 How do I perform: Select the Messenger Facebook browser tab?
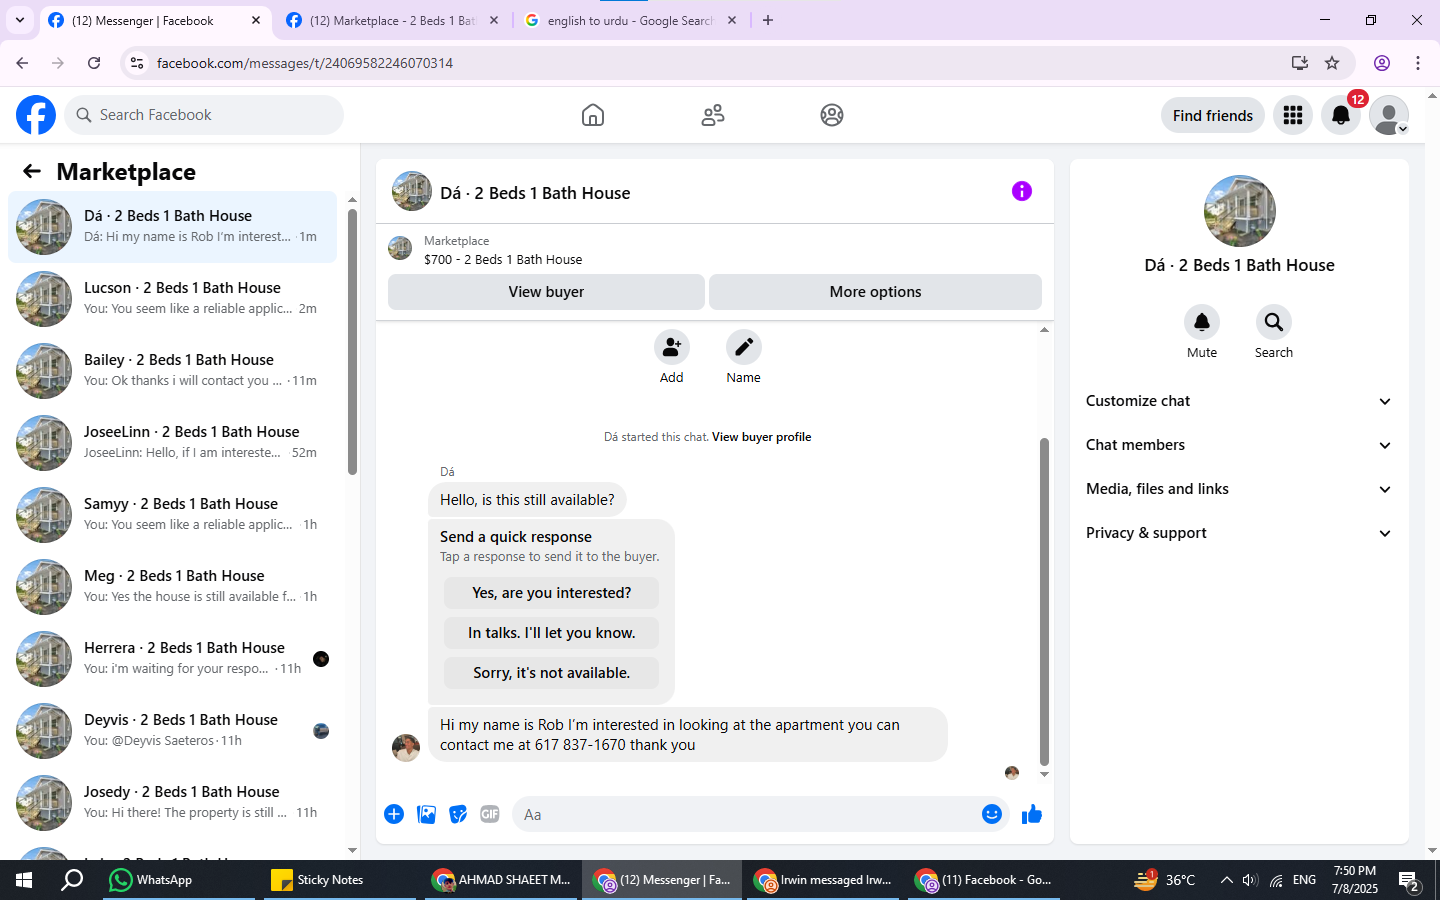pos(155,20)
